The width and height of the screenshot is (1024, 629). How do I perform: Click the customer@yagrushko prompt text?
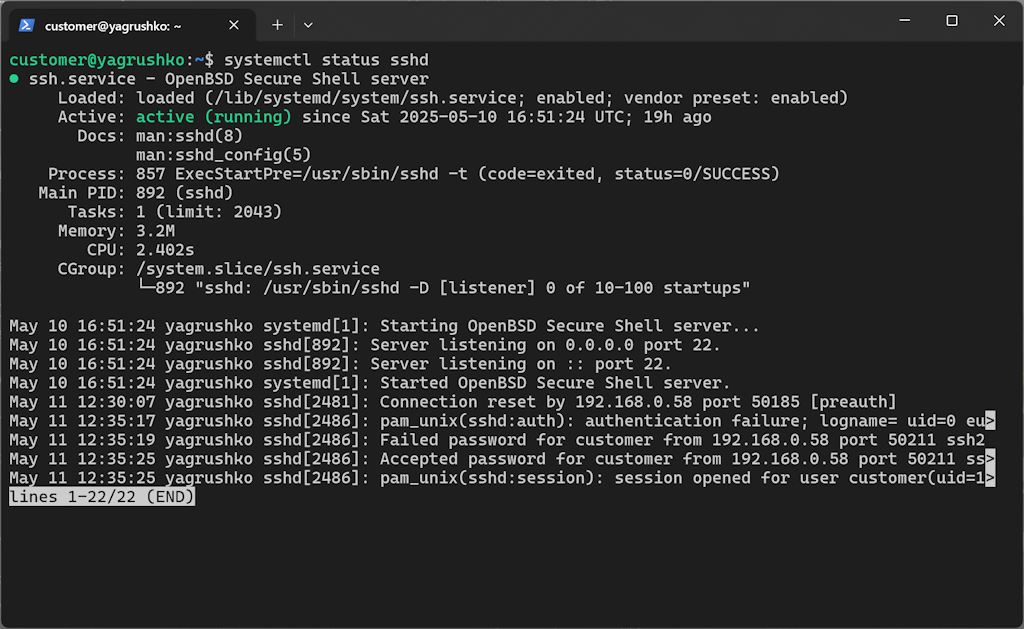coord(97,60)
